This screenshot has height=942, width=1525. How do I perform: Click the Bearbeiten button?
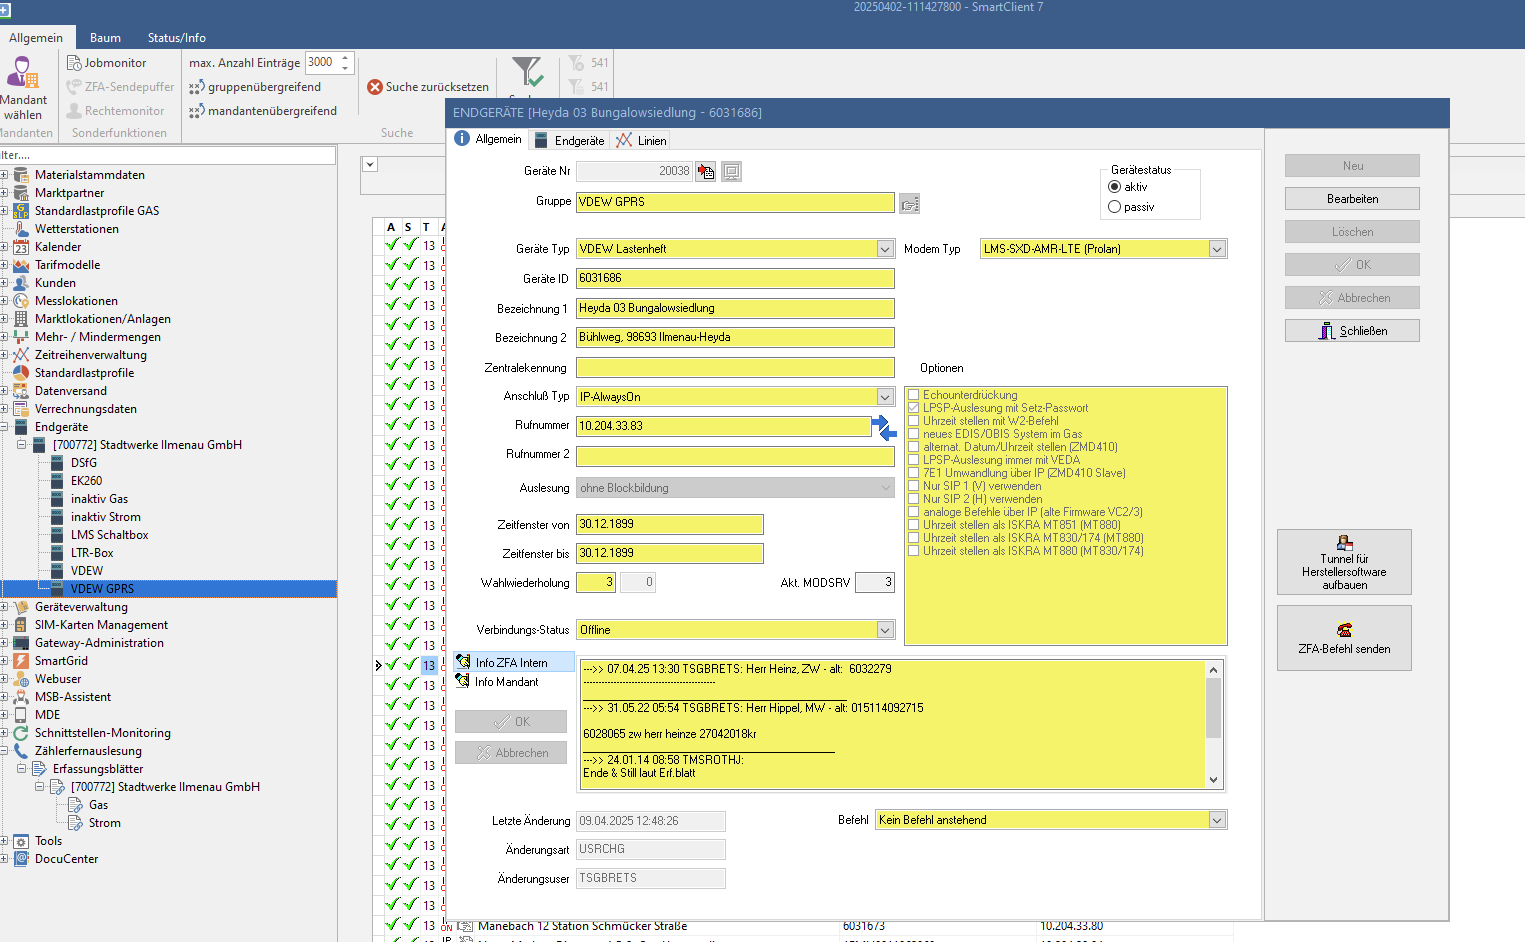[x=1352, y=199]
